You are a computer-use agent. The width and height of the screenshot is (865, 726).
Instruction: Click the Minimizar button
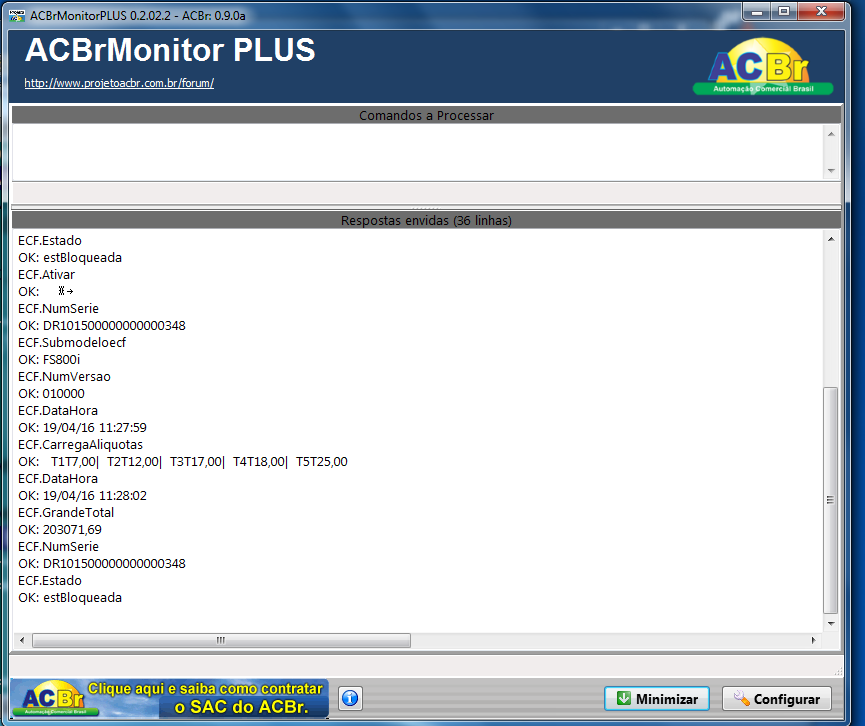coord(657,699)
